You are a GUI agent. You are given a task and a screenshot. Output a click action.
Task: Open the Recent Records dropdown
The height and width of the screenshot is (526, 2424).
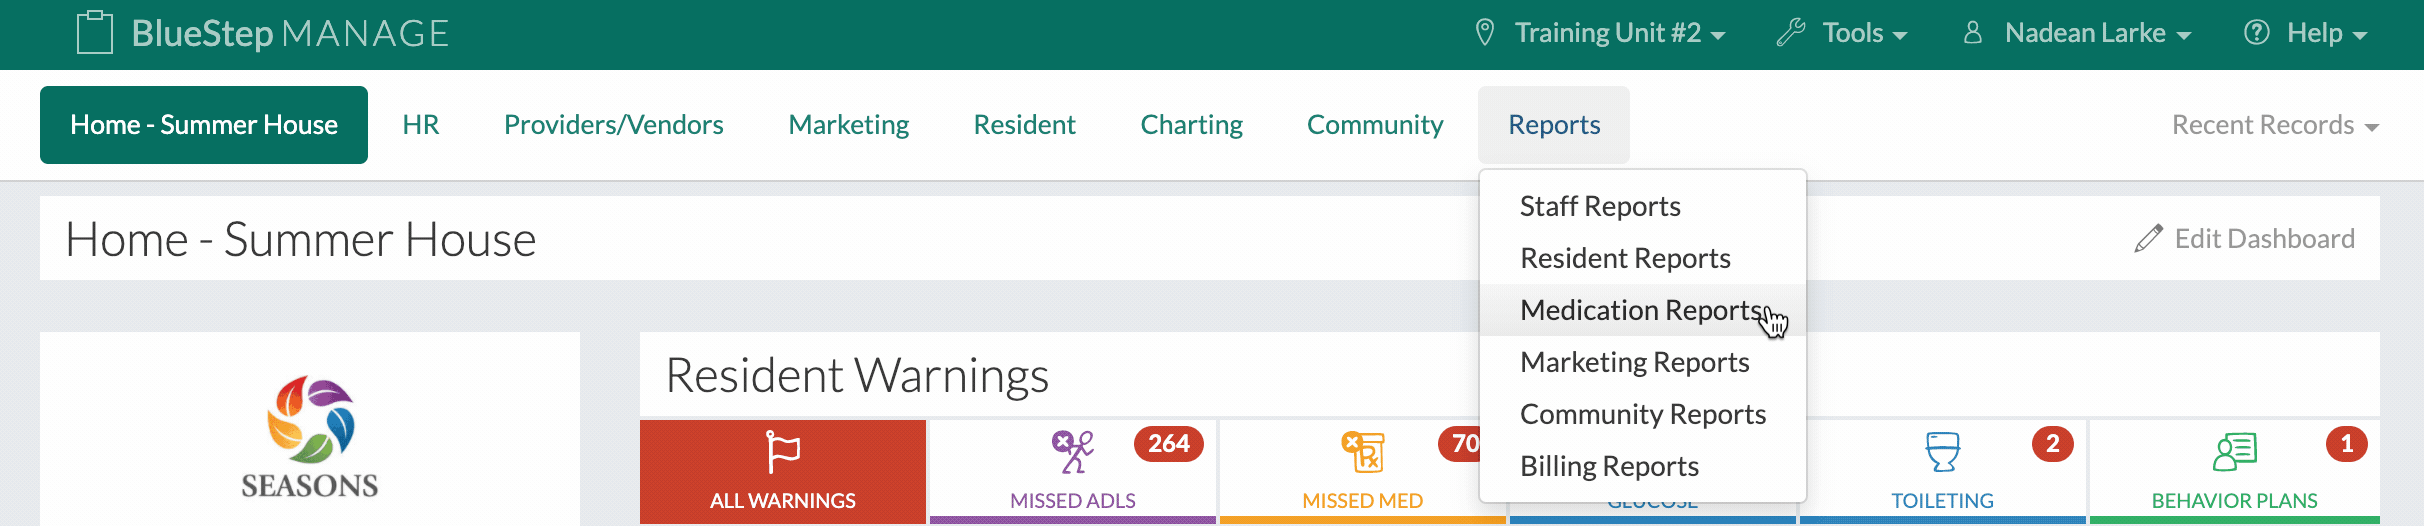(2274, 125)
